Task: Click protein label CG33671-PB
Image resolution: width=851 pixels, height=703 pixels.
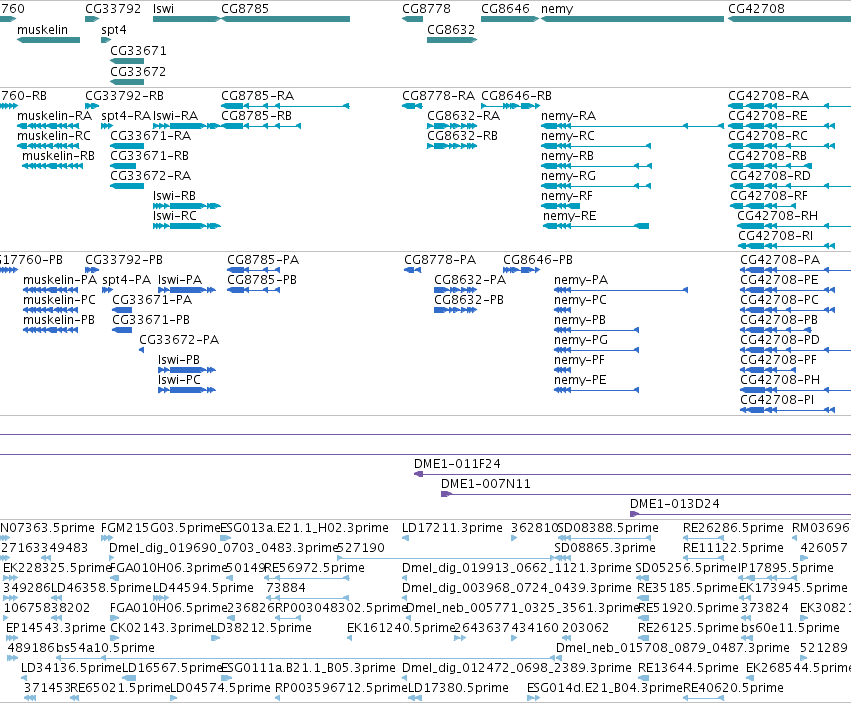Action: [x=151, y=320]
